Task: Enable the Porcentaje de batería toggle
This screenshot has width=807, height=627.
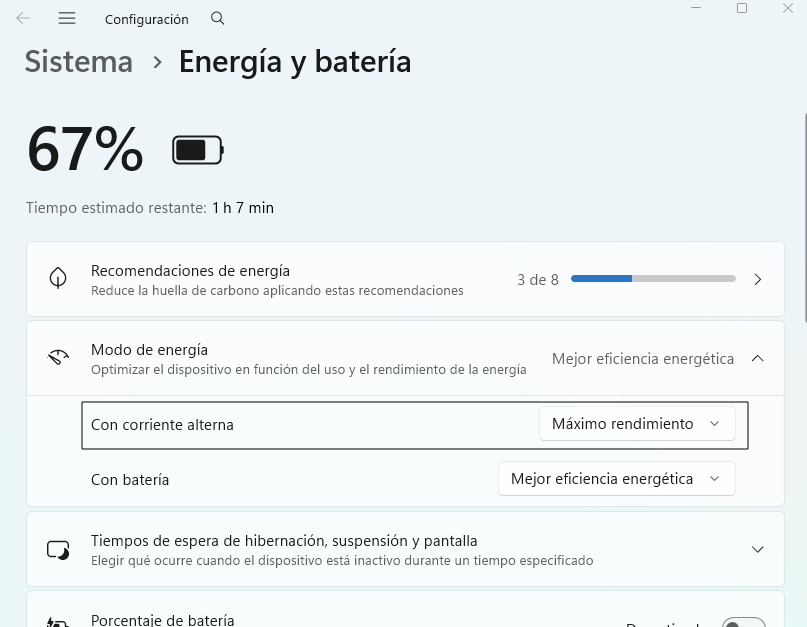Action: click(x=742, y=621)
